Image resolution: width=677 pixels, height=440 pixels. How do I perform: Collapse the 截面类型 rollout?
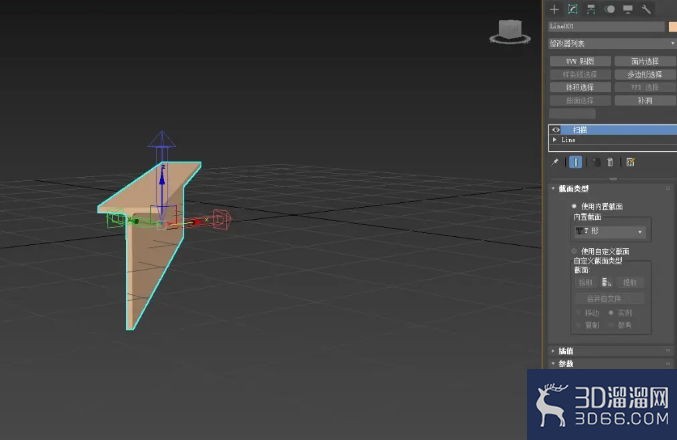tap(573, 189)
